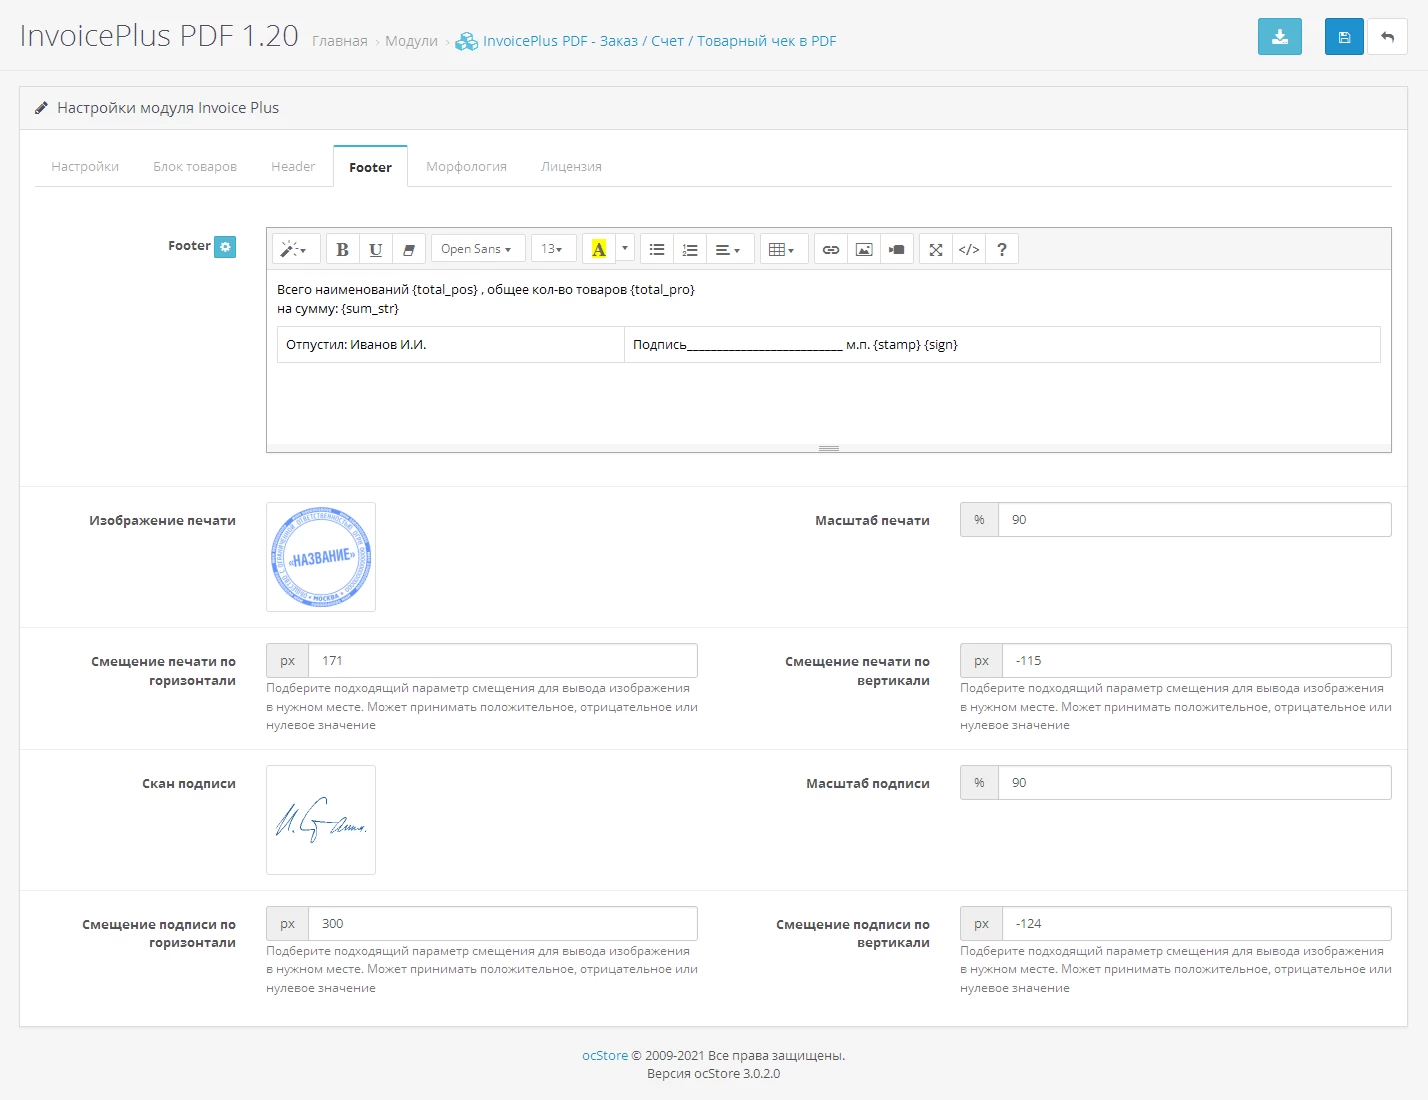The image size is (1428, 1100).
Task: Insert an ordered numbered list
Action: [690, 249]
